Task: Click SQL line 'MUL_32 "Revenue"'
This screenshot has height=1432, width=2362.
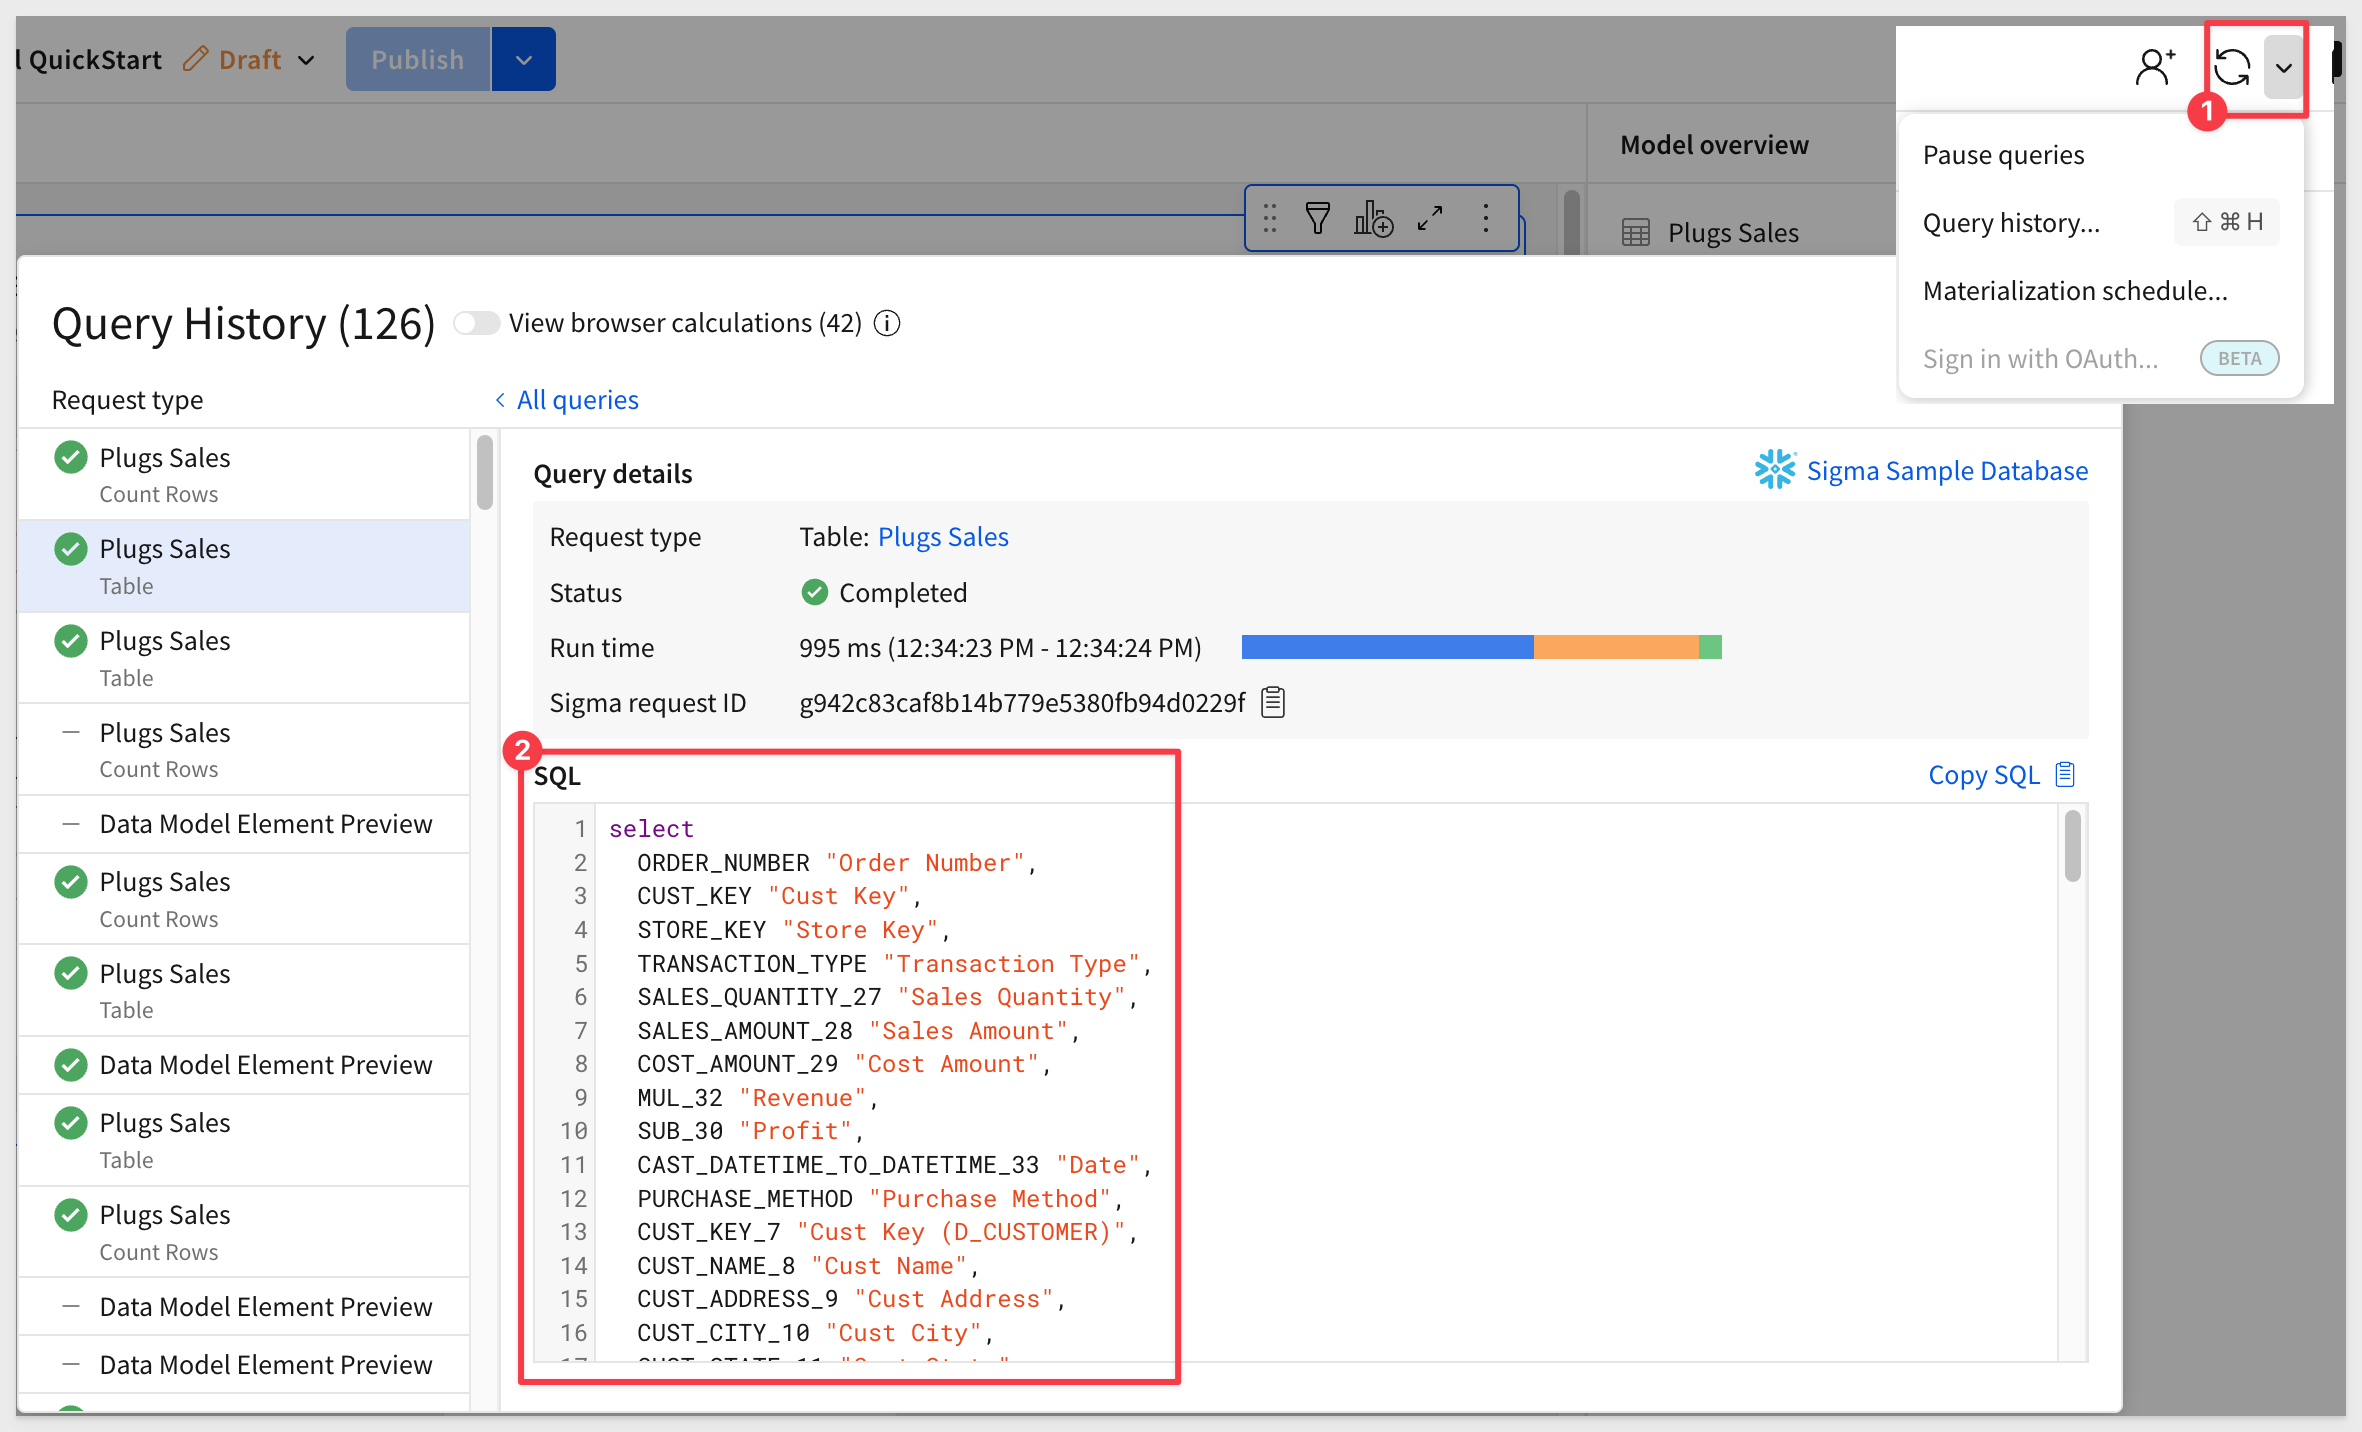Action: 758,1097
